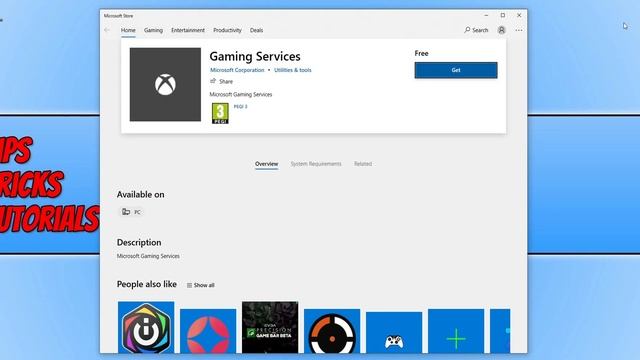Screen dimensions: 640x360
Task: Click the Share icon under Gaming Services
Action: [213, 81]
